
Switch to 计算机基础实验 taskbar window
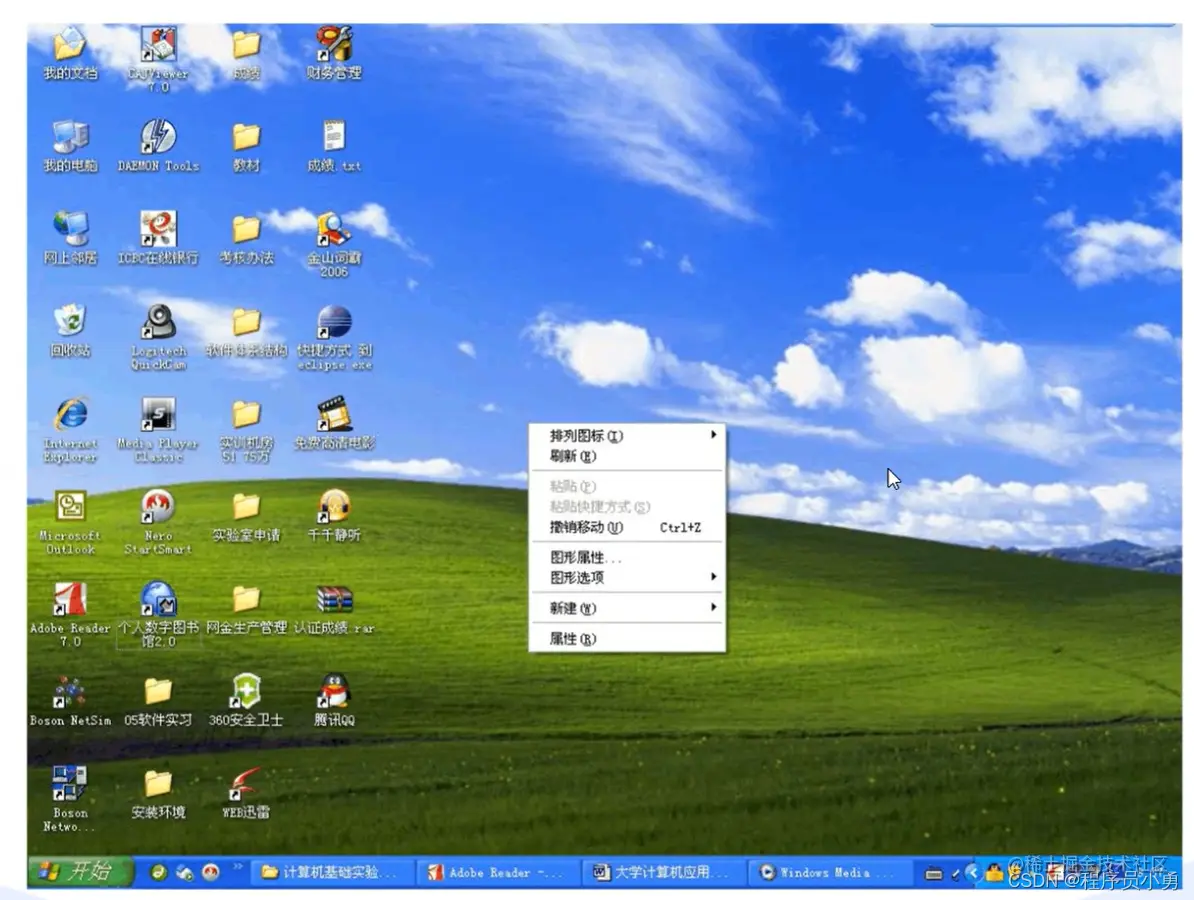(332, 872)
